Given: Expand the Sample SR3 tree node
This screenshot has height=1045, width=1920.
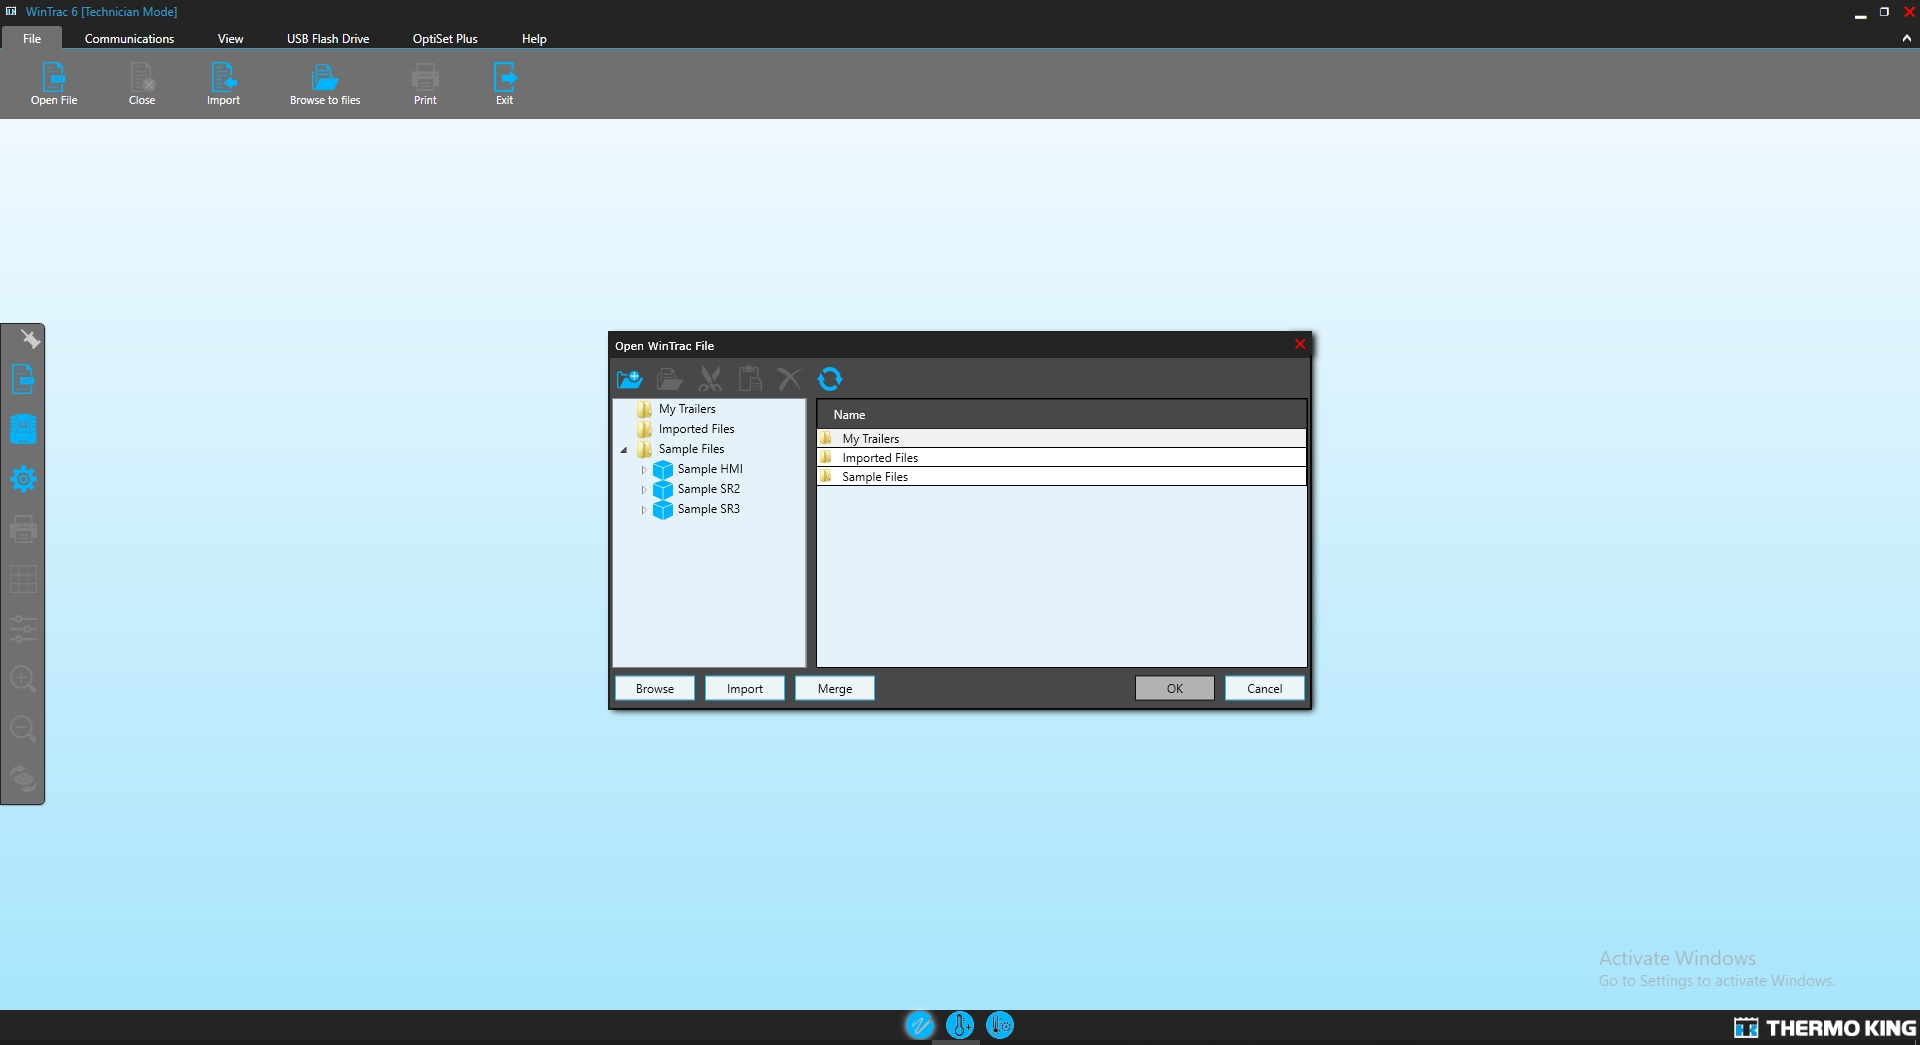Looking at the screenshot, I should pos(644,510).
